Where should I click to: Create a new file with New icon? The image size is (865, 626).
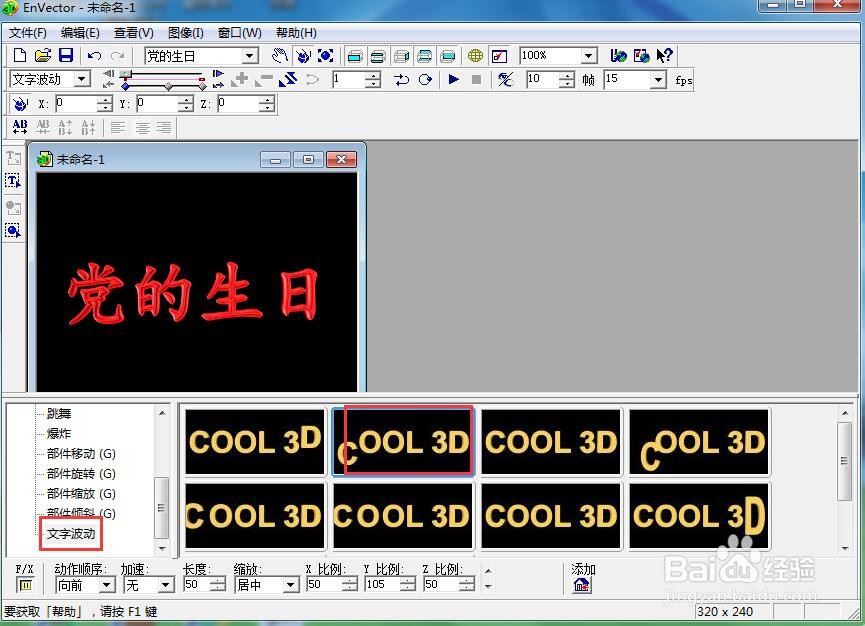click(19, 55)
